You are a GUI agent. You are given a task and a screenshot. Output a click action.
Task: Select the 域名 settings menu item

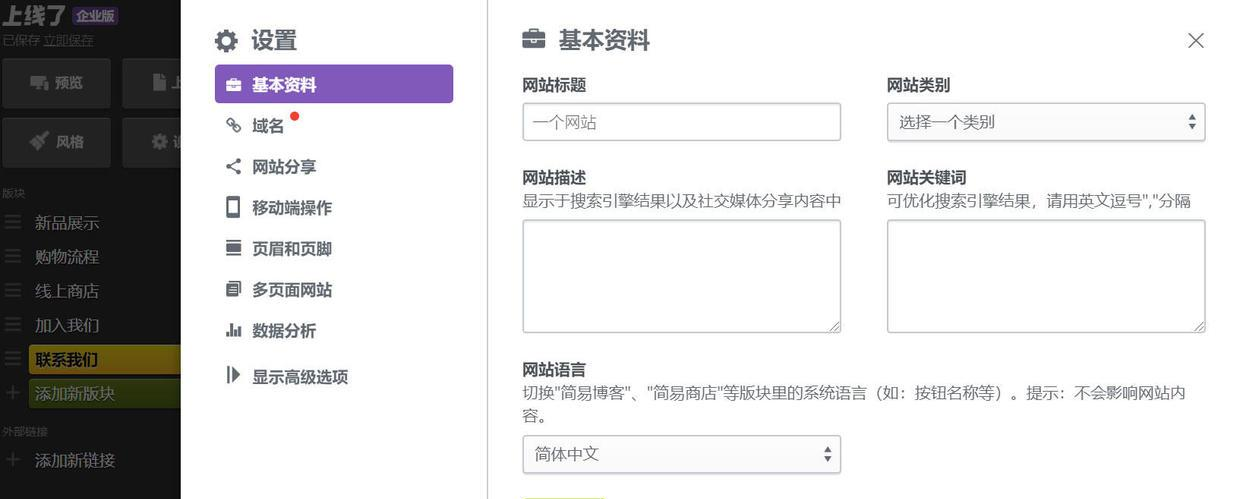coord(268,126)
